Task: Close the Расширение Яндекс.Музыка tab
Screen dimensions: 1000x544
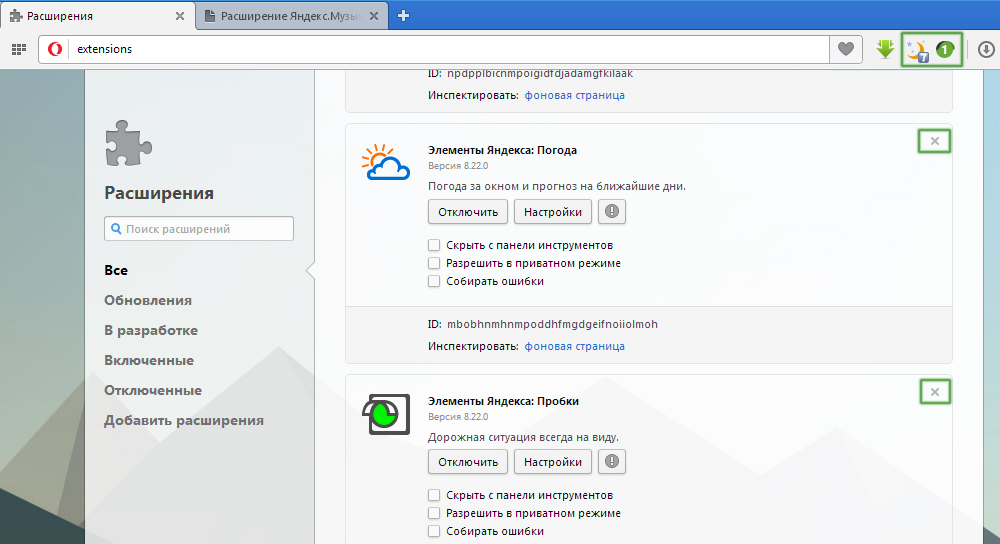Action: (x=374, y=16)
